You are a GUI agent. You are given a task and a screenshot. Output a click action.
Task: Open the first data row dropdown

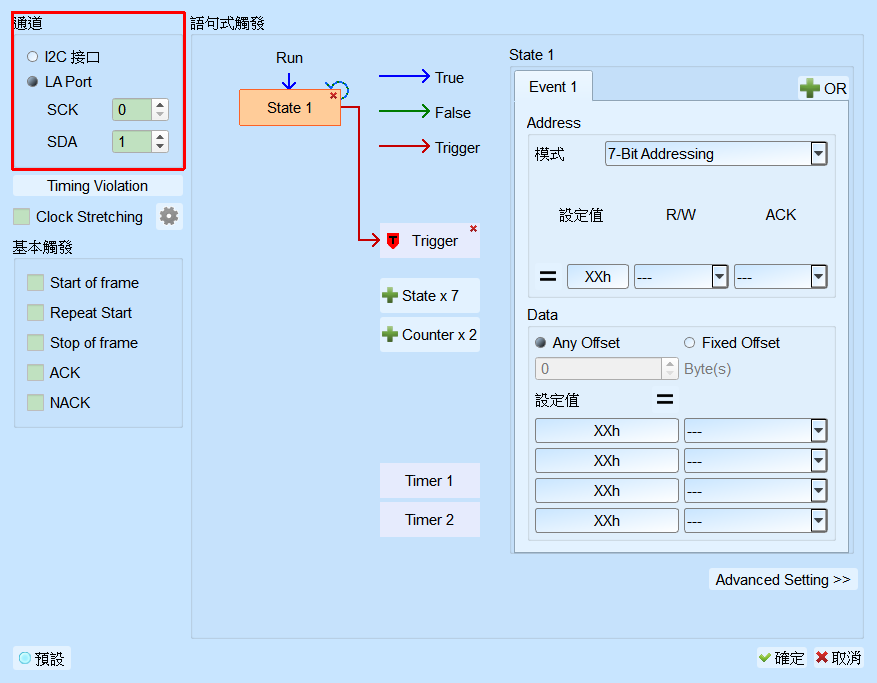click(756, 431)
